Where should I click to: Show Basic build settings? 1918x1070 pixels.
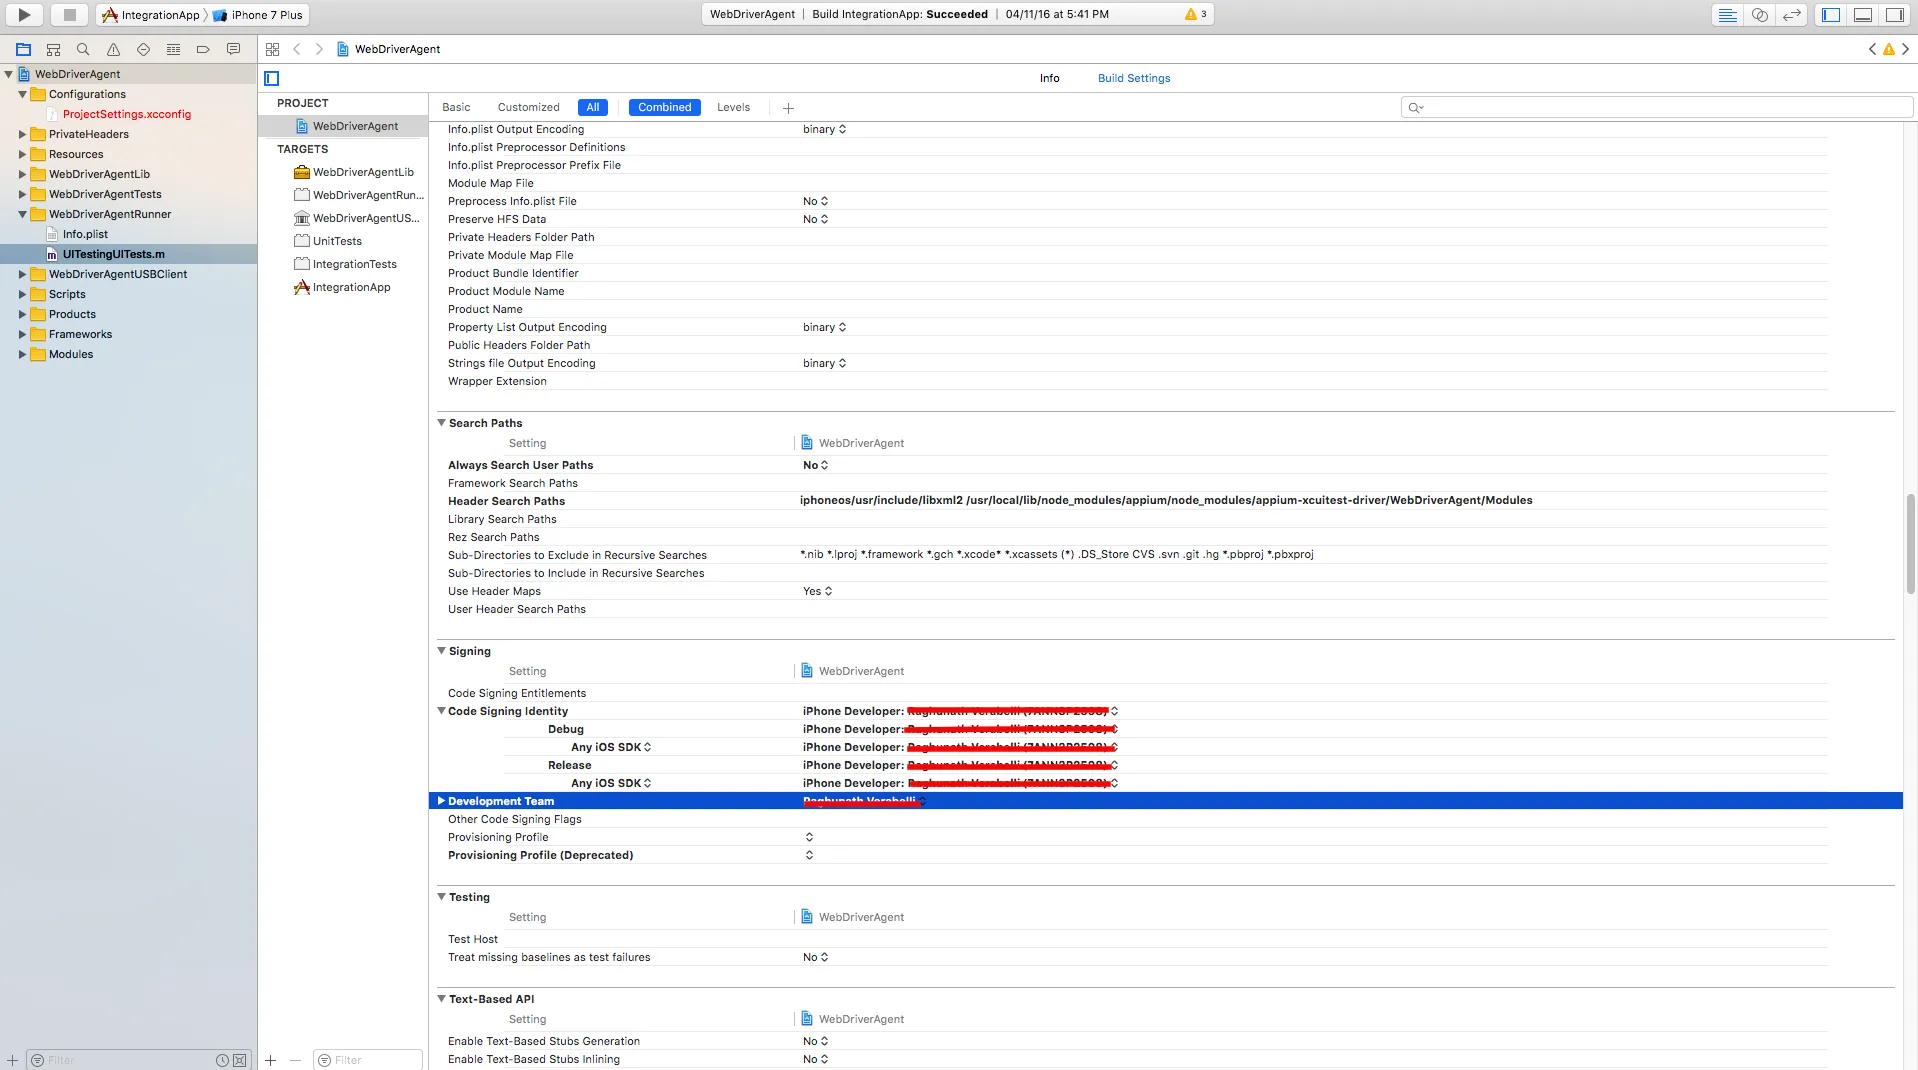[456, 107]
